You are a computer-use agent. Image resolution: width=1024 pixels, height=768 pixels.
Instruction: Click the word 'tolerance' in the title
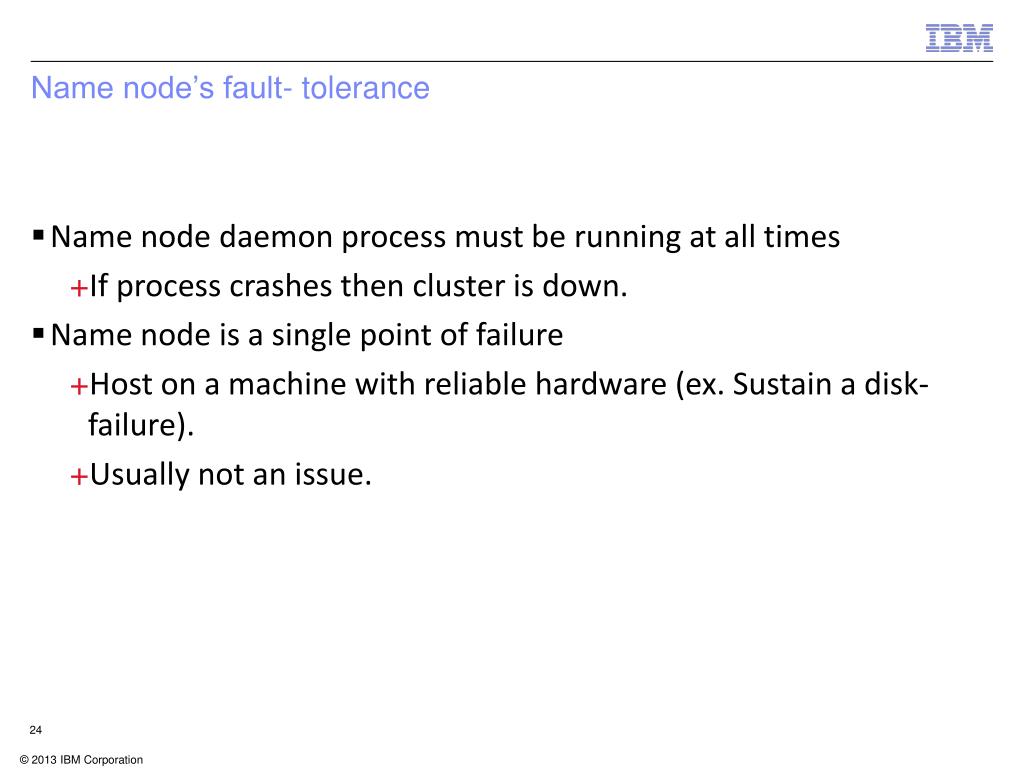[x=366, y=88]
